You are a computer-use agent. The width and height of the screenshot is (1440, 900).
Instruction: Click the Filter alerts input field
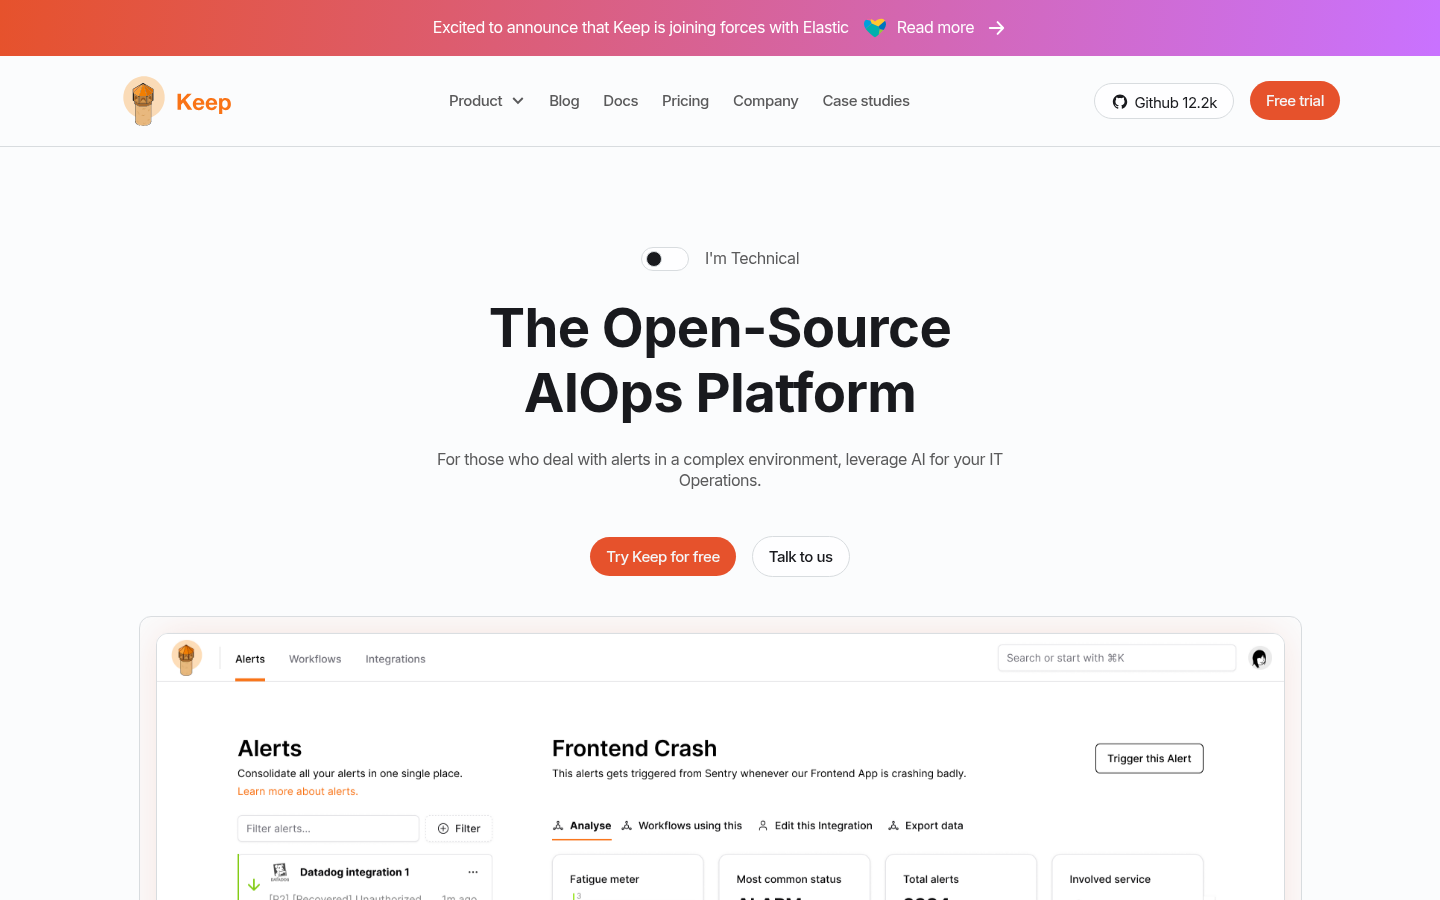[x=328, y=828]
